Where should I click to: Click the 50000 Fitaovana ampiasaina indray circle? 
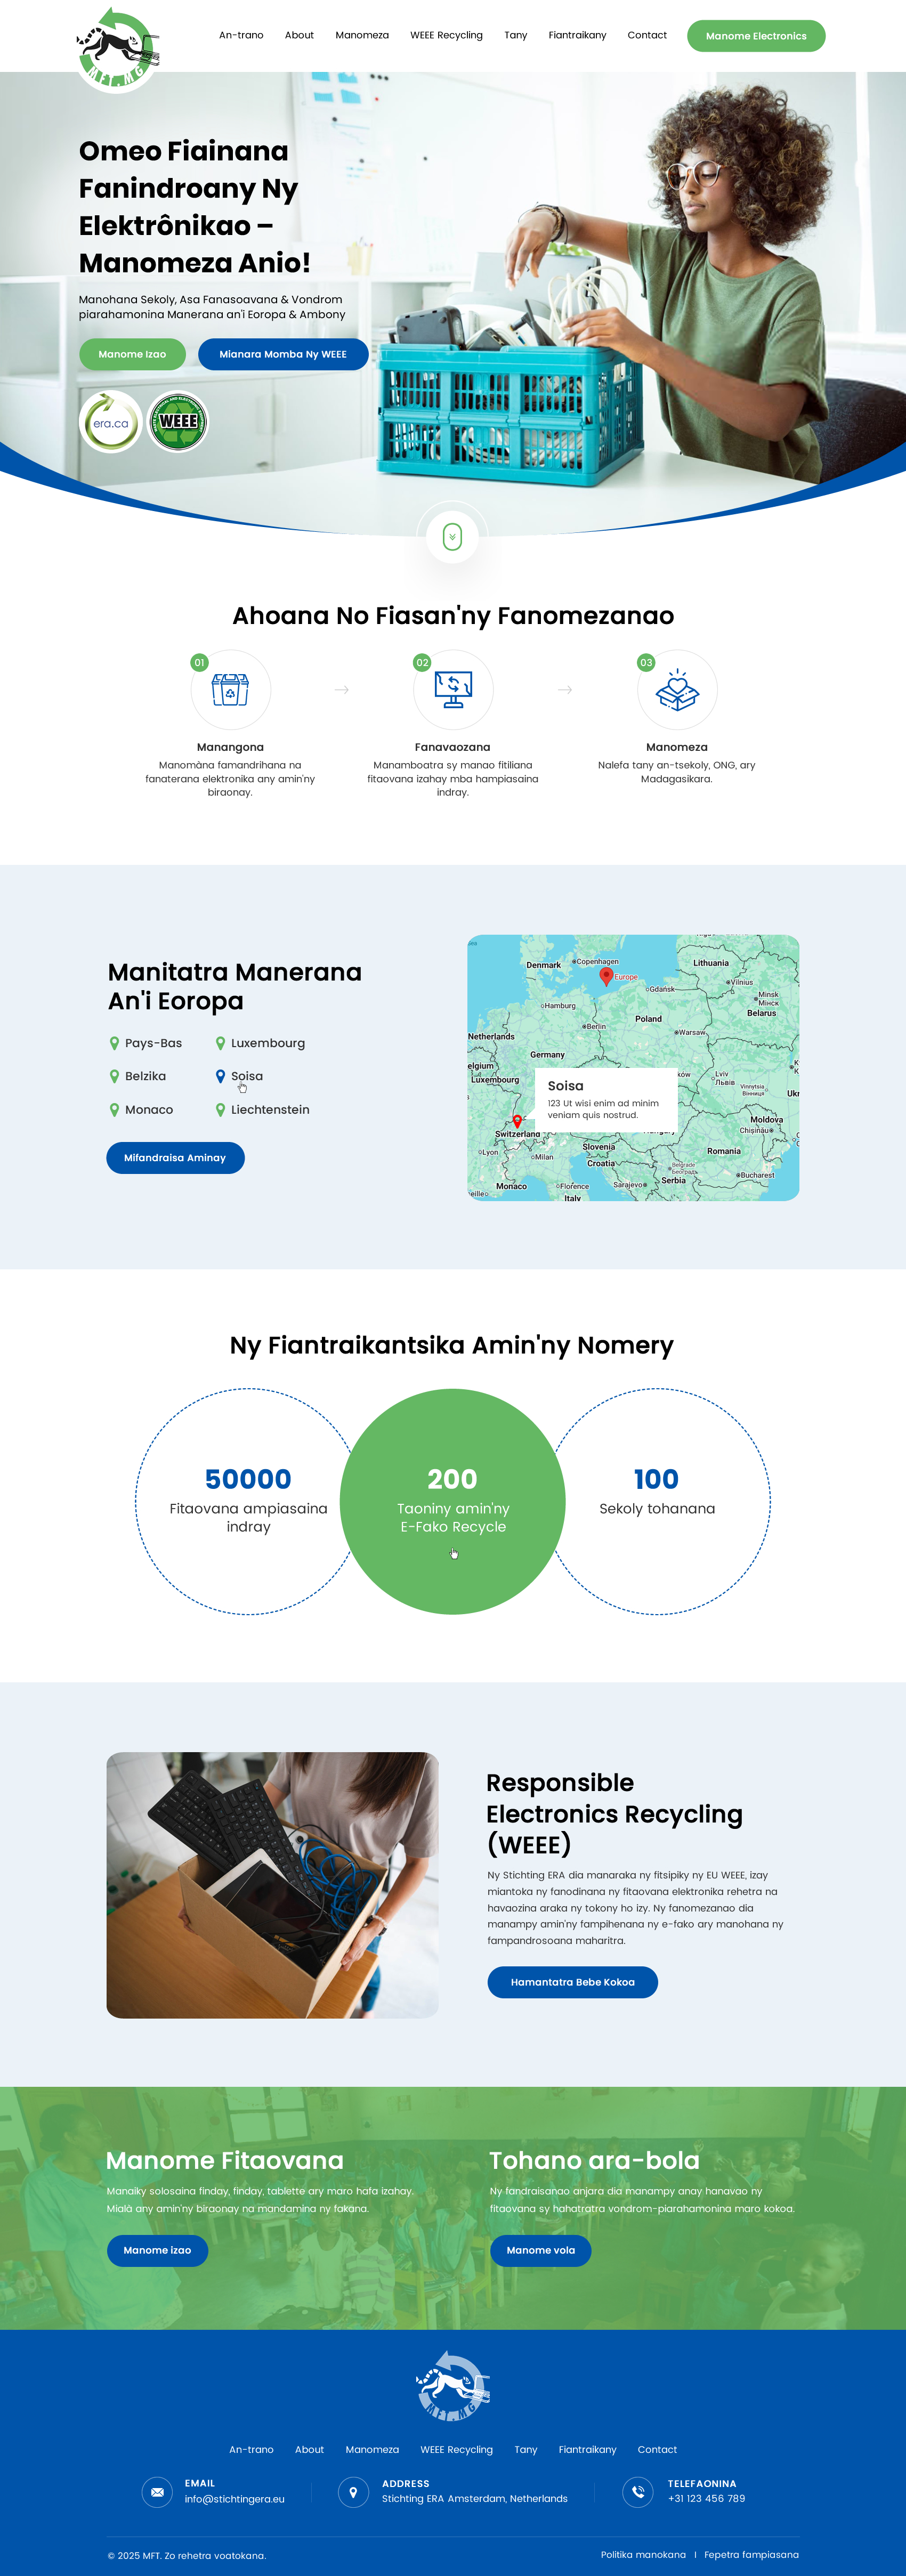(x=248, y=1501)
